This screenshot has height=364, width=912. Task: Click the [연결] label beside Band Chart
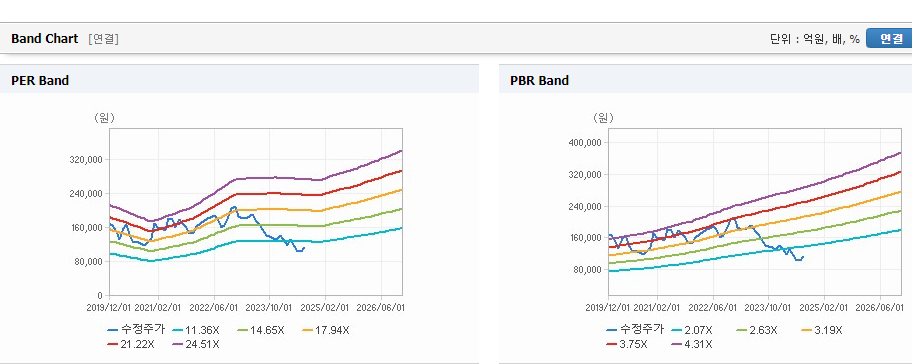pyautogui.click(x=104, y=39)
